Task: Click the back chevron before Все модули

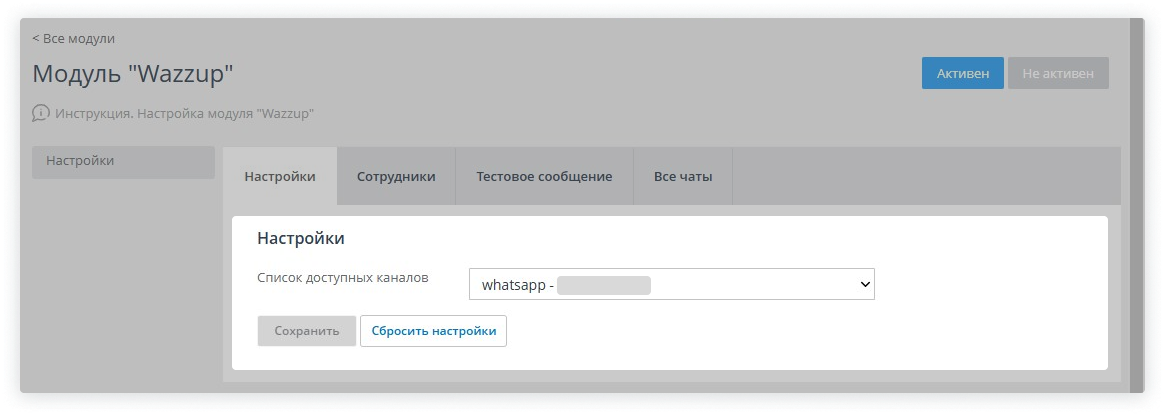Action: pyautogui.click(x=36, y=38)
